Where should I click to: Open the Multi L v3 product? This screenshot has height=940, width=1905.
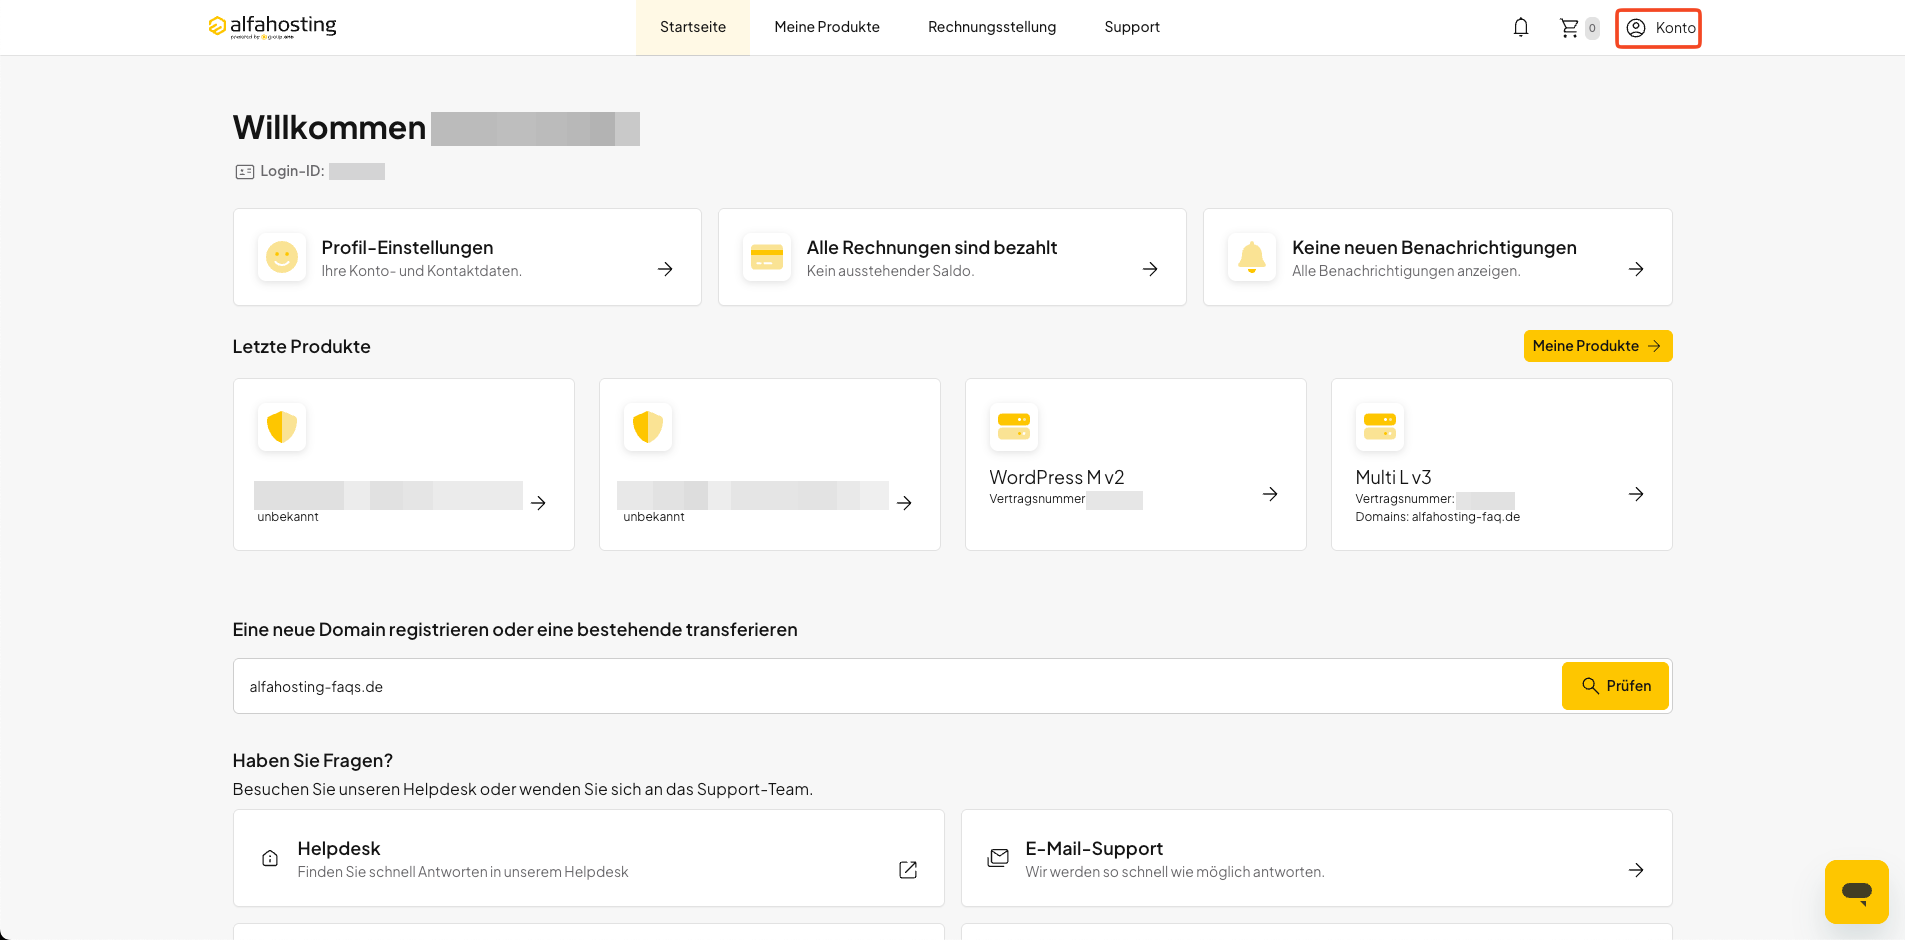click(x=1393, y=477)
